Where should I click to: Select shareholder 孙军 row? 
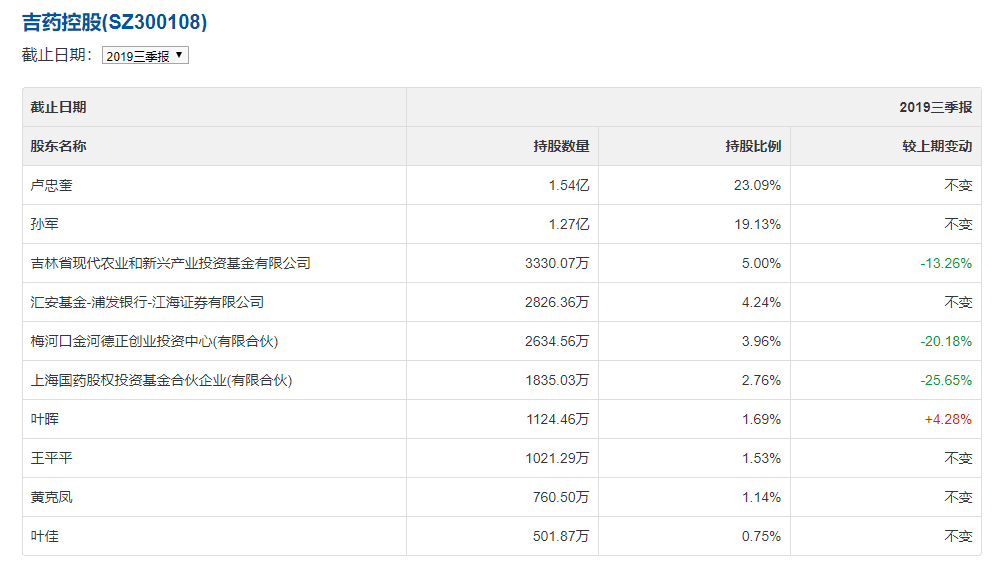(x=45, y=224)
